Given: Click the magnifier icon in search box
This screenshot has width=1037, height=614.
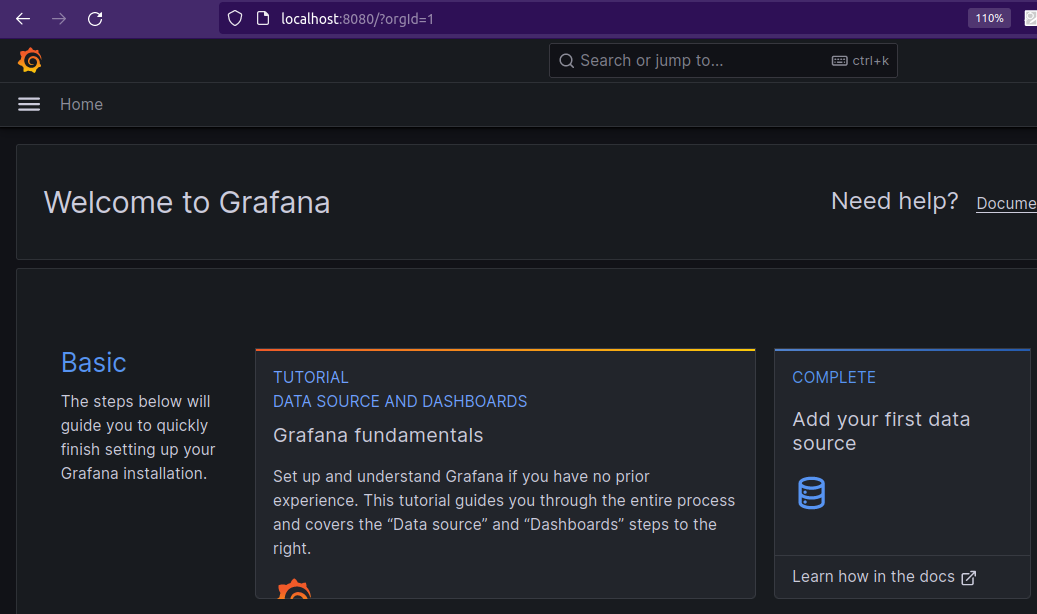Looking at the screenshot, I should pos(567,61).
